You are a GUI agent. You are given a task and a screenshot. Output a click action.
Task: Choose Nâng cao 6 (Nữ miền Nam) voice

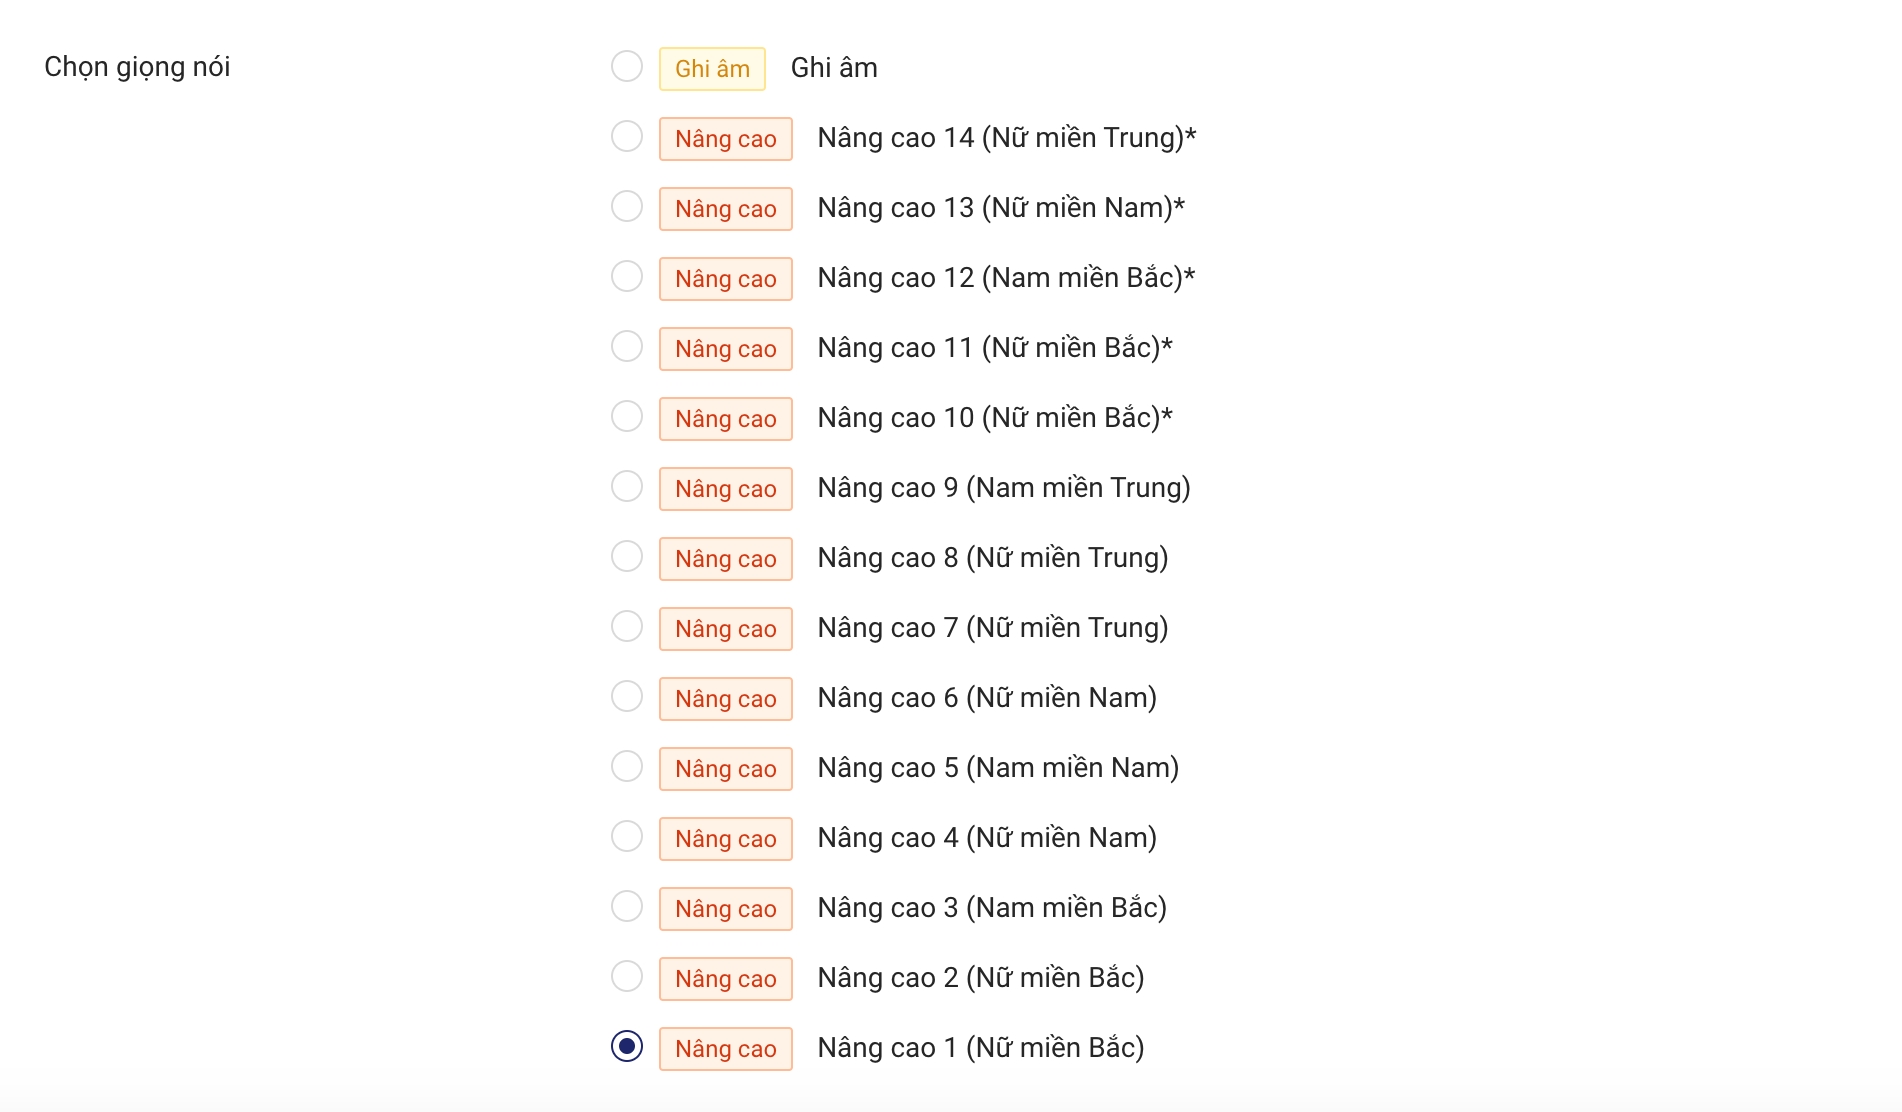point(627,697)
